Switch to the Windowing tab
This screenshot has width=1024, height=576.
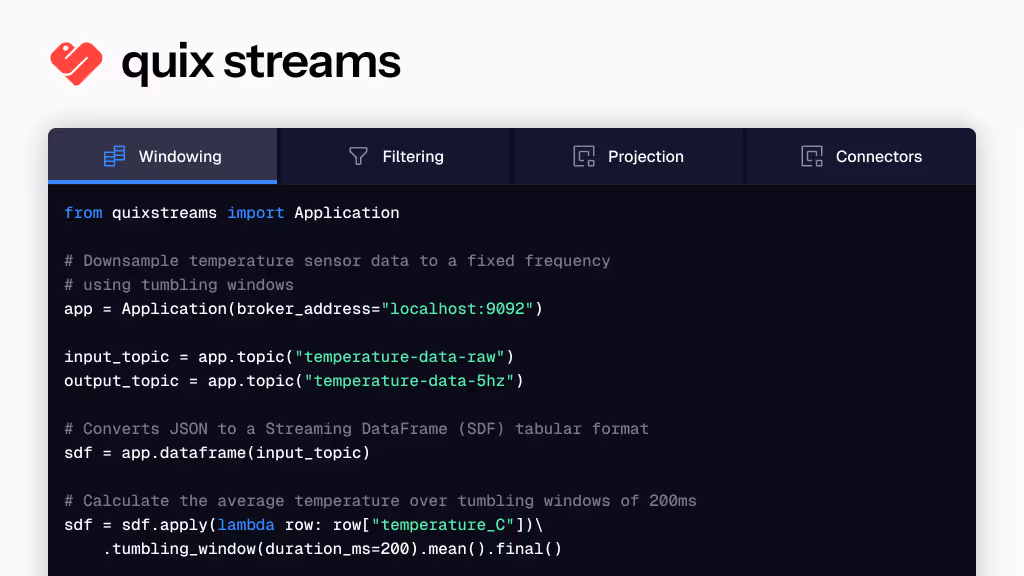pos(163,156)
